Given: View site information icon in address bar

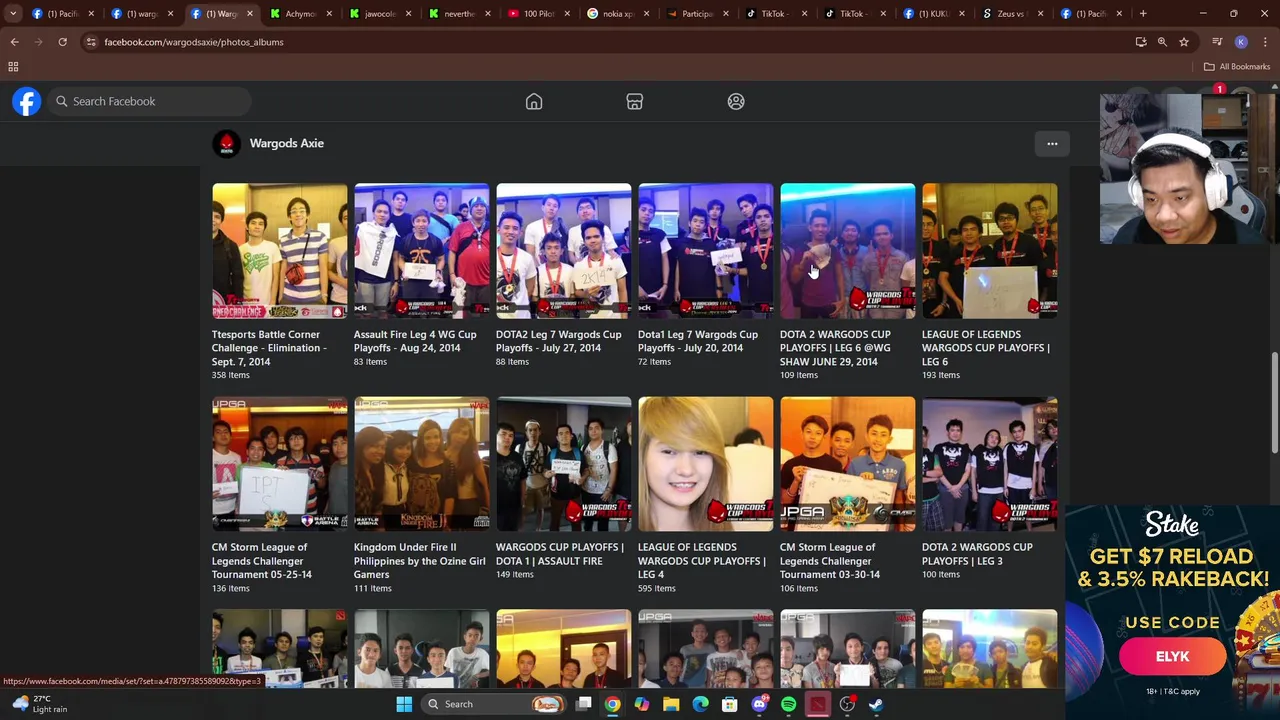Looking at the screenshot, I should 91,42.
